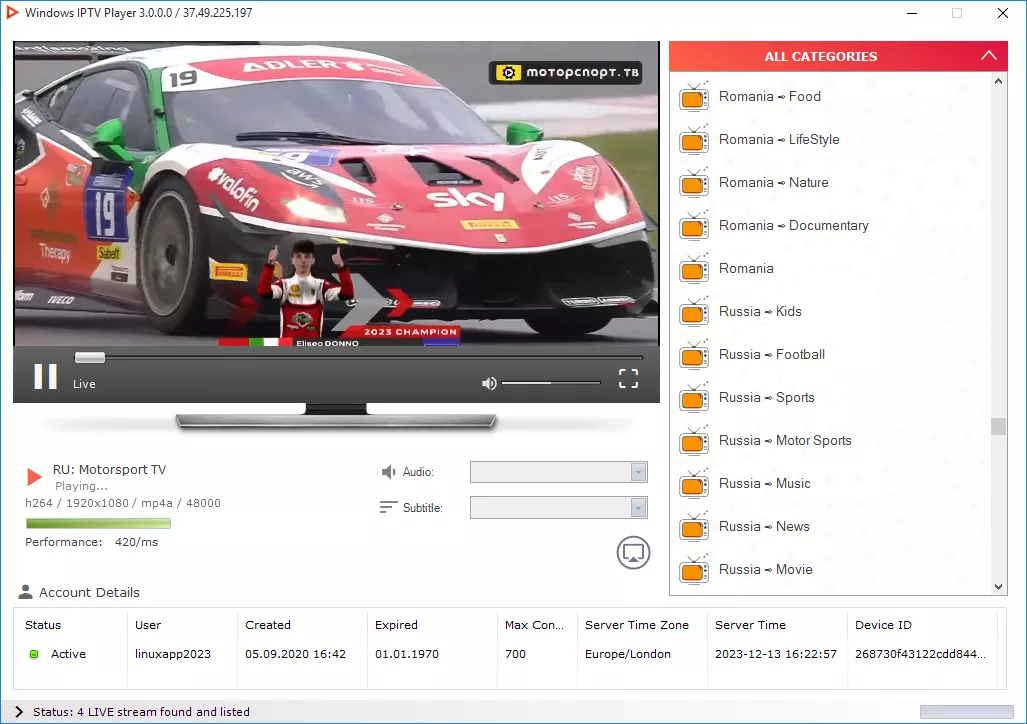1027x724 pixels.
Task: Click the TV icon beside Romania Documentary
Action: pyautogui.click(x=694, y=226)
